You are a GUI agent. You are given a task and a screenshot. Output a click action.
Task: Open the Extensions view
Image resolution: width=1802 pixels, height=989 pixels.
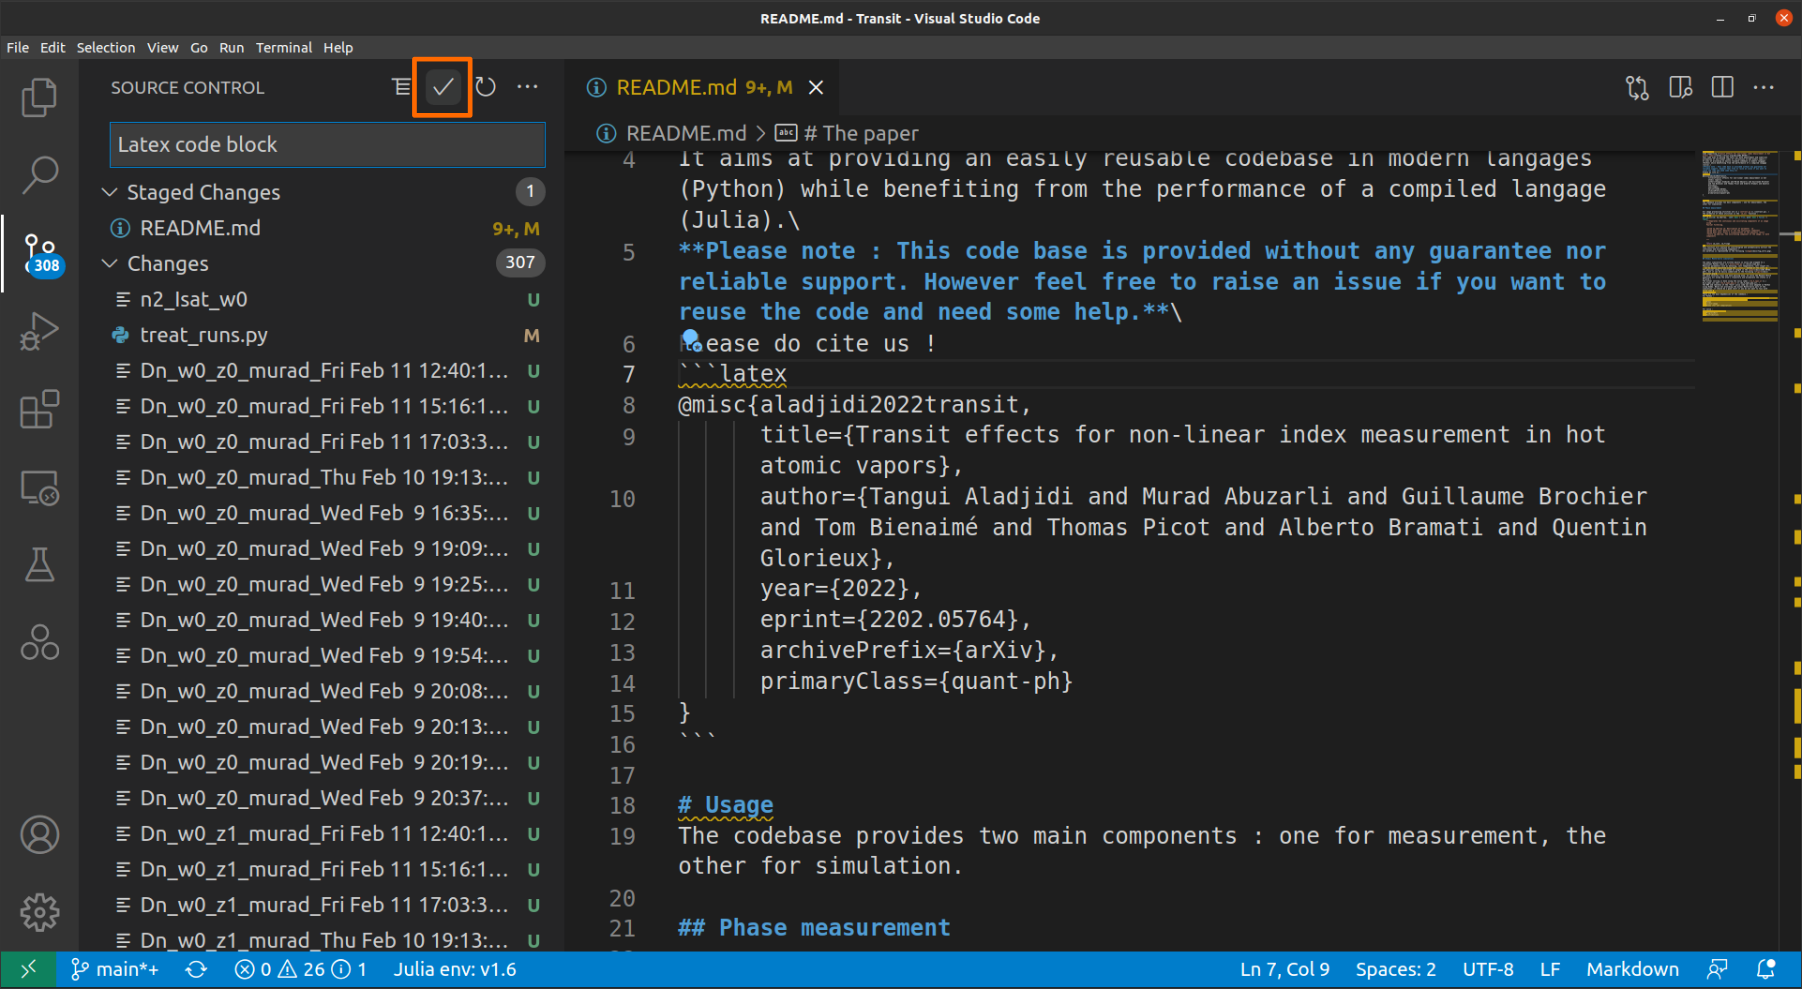39,409
